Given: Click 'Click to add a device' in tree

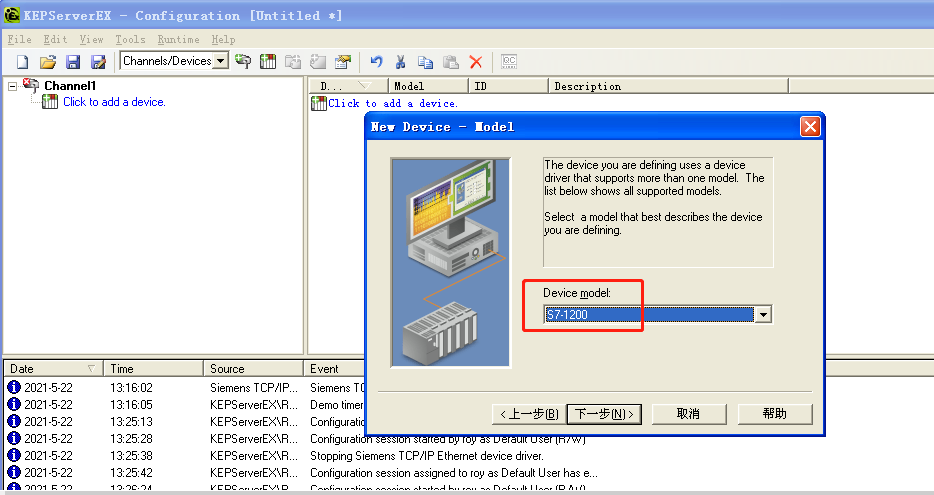Looking at the screenshot, I should (114, 102).
